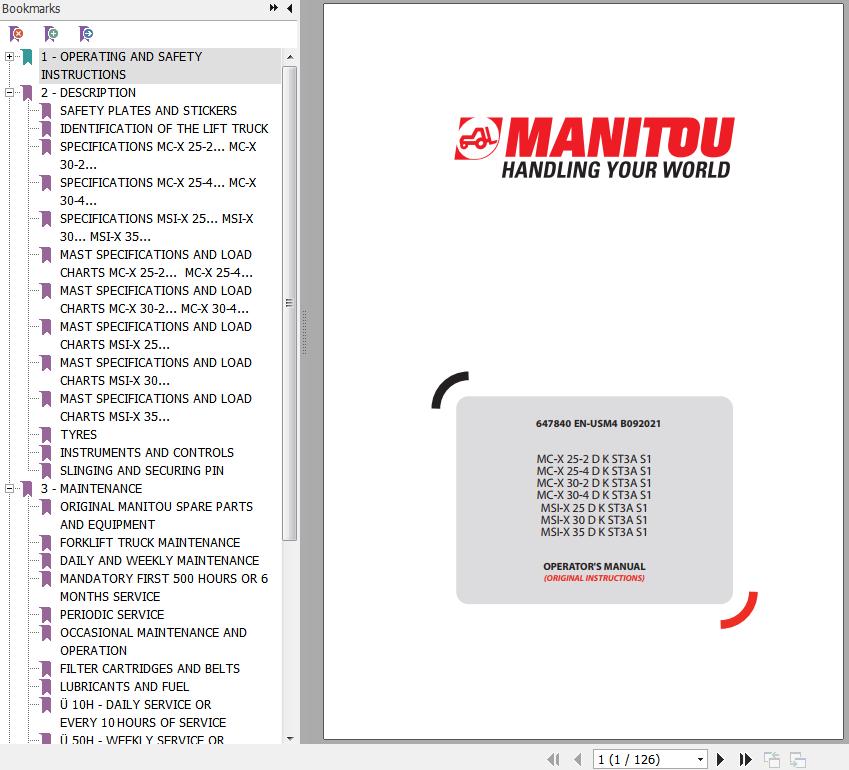Click the delete bookmark icon
This screenshot has height=770, width=849.
[x=16, y=34]
